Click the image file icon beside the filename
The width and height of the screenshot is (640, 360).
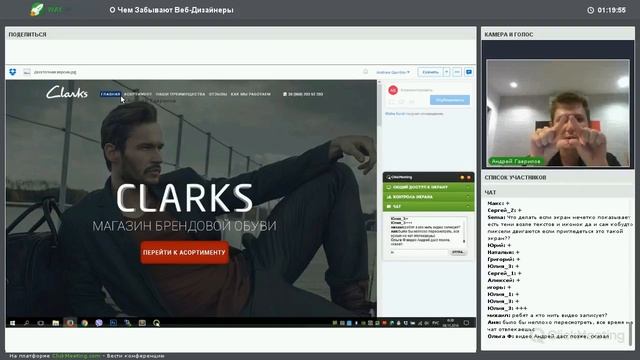27,72
